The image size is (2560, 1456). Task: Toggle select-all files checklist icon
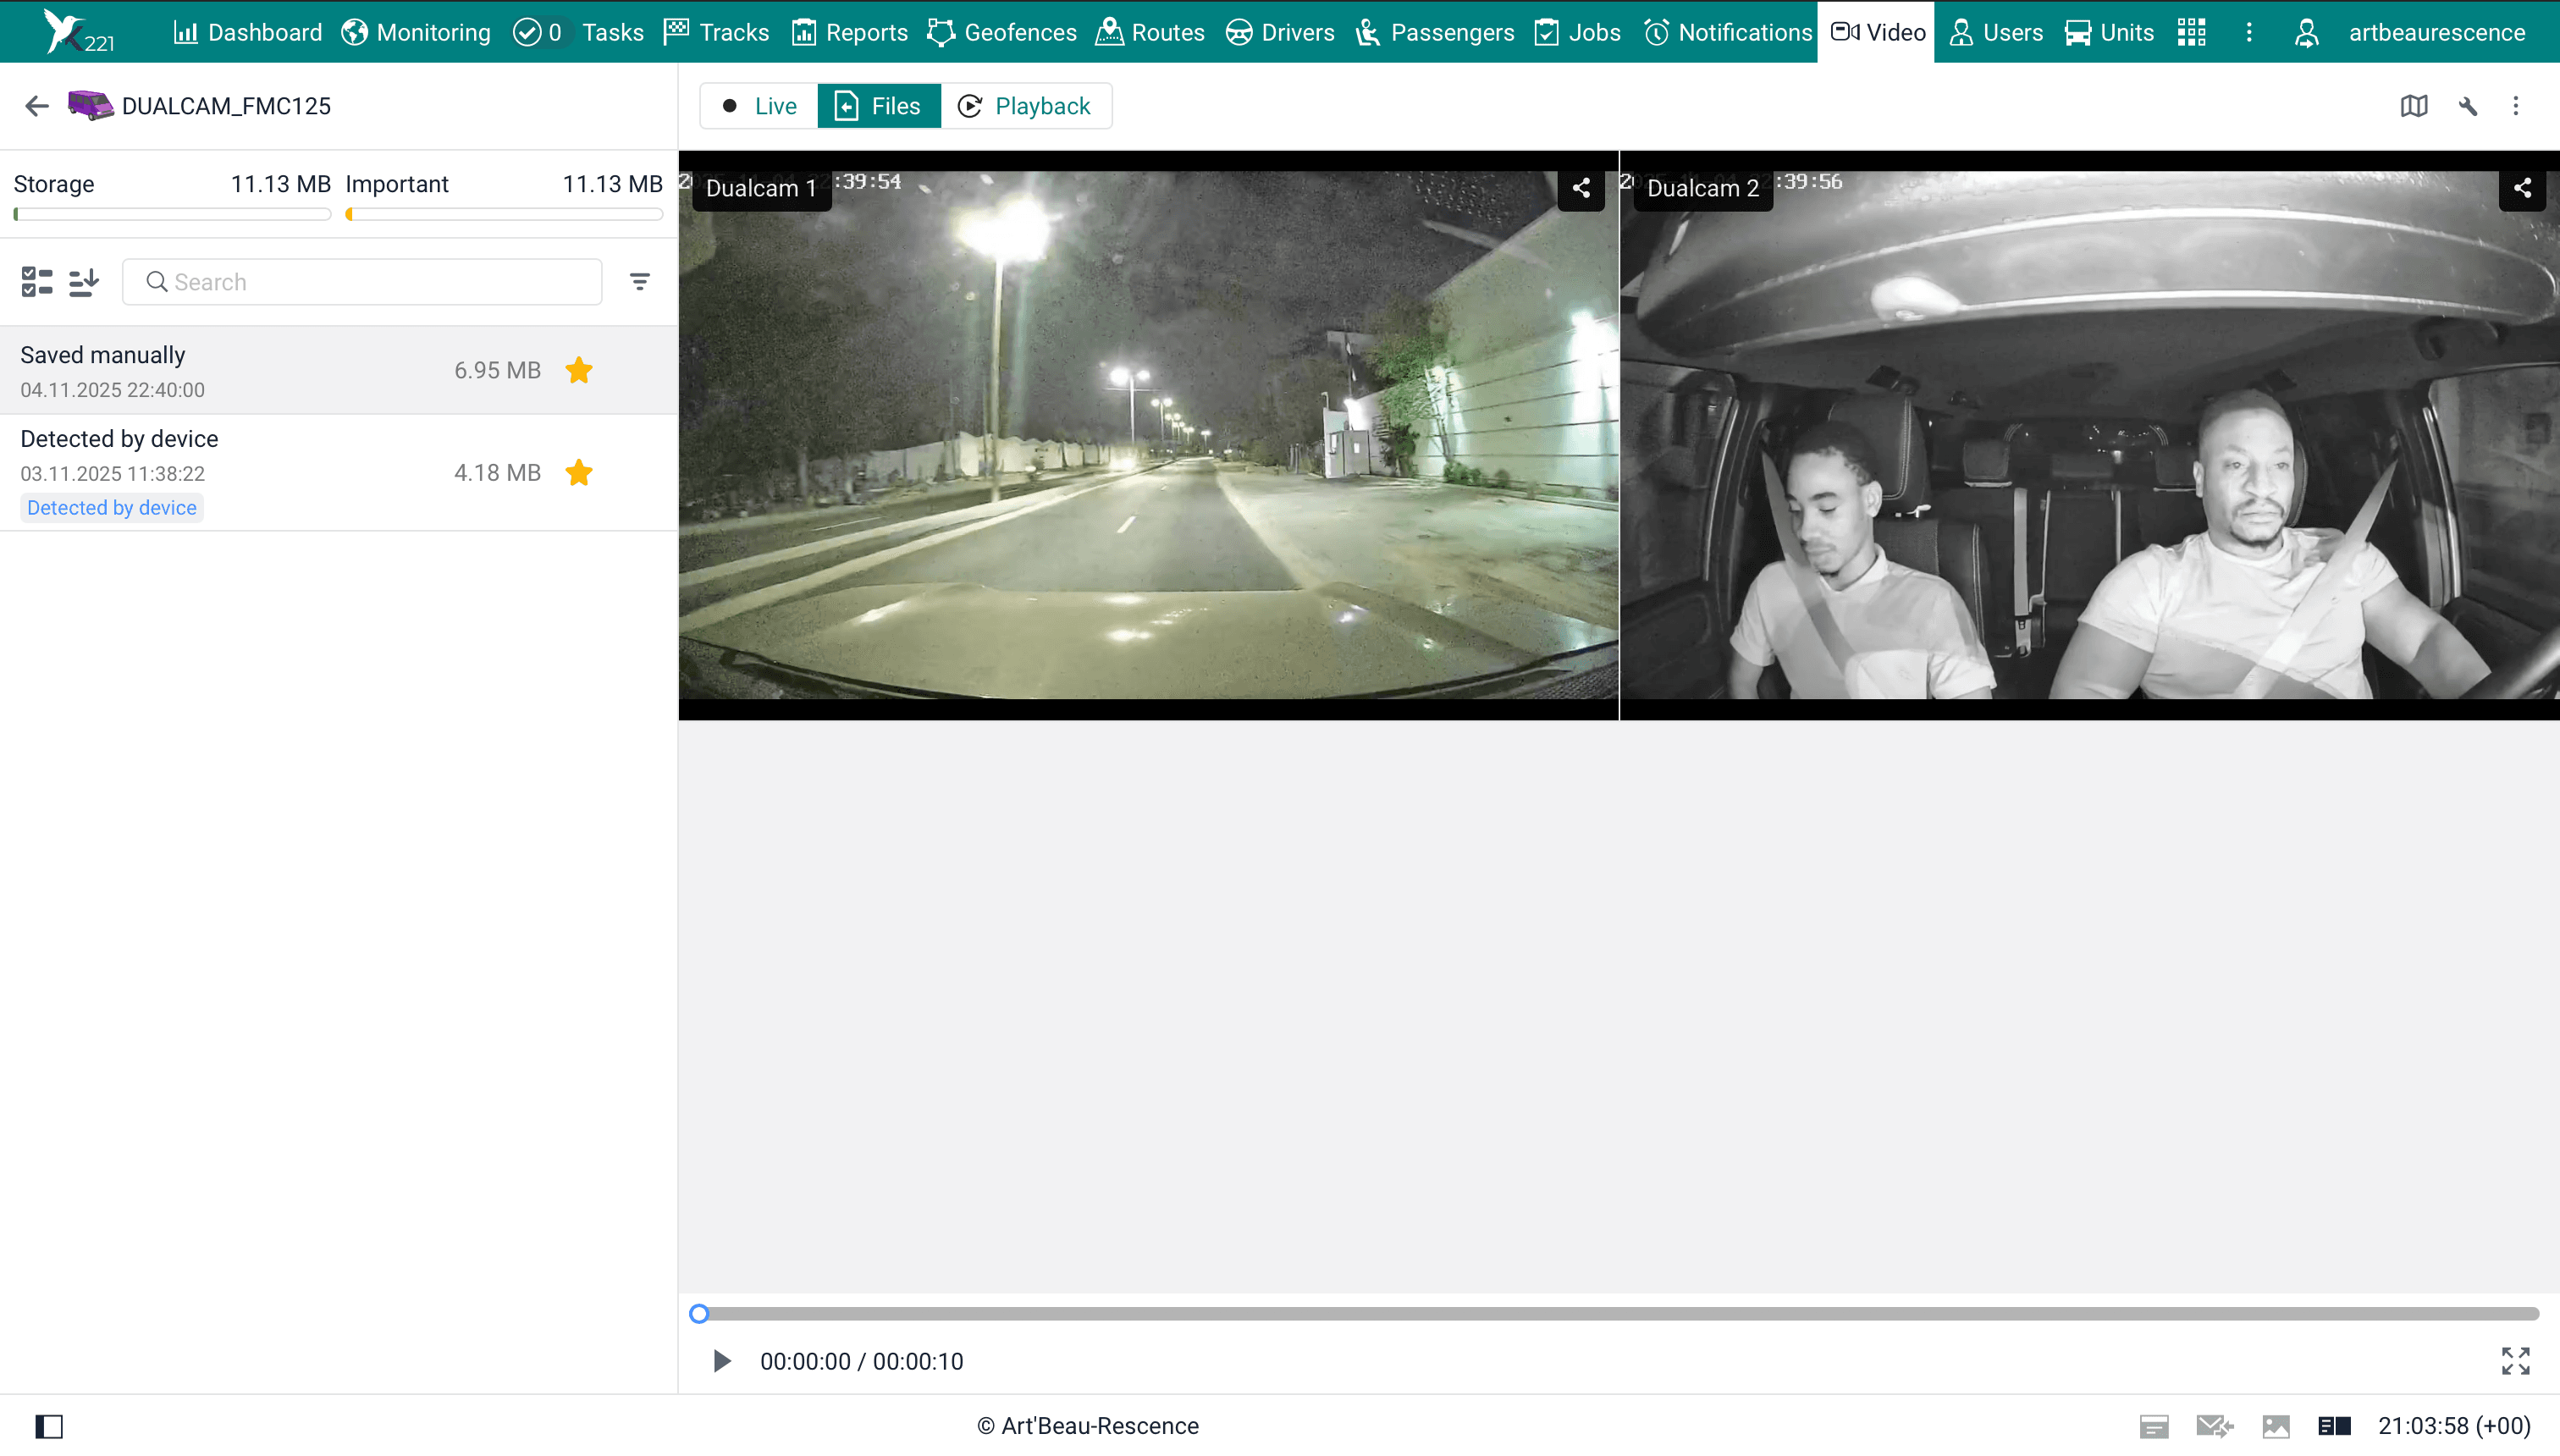[x=37, y=282]
